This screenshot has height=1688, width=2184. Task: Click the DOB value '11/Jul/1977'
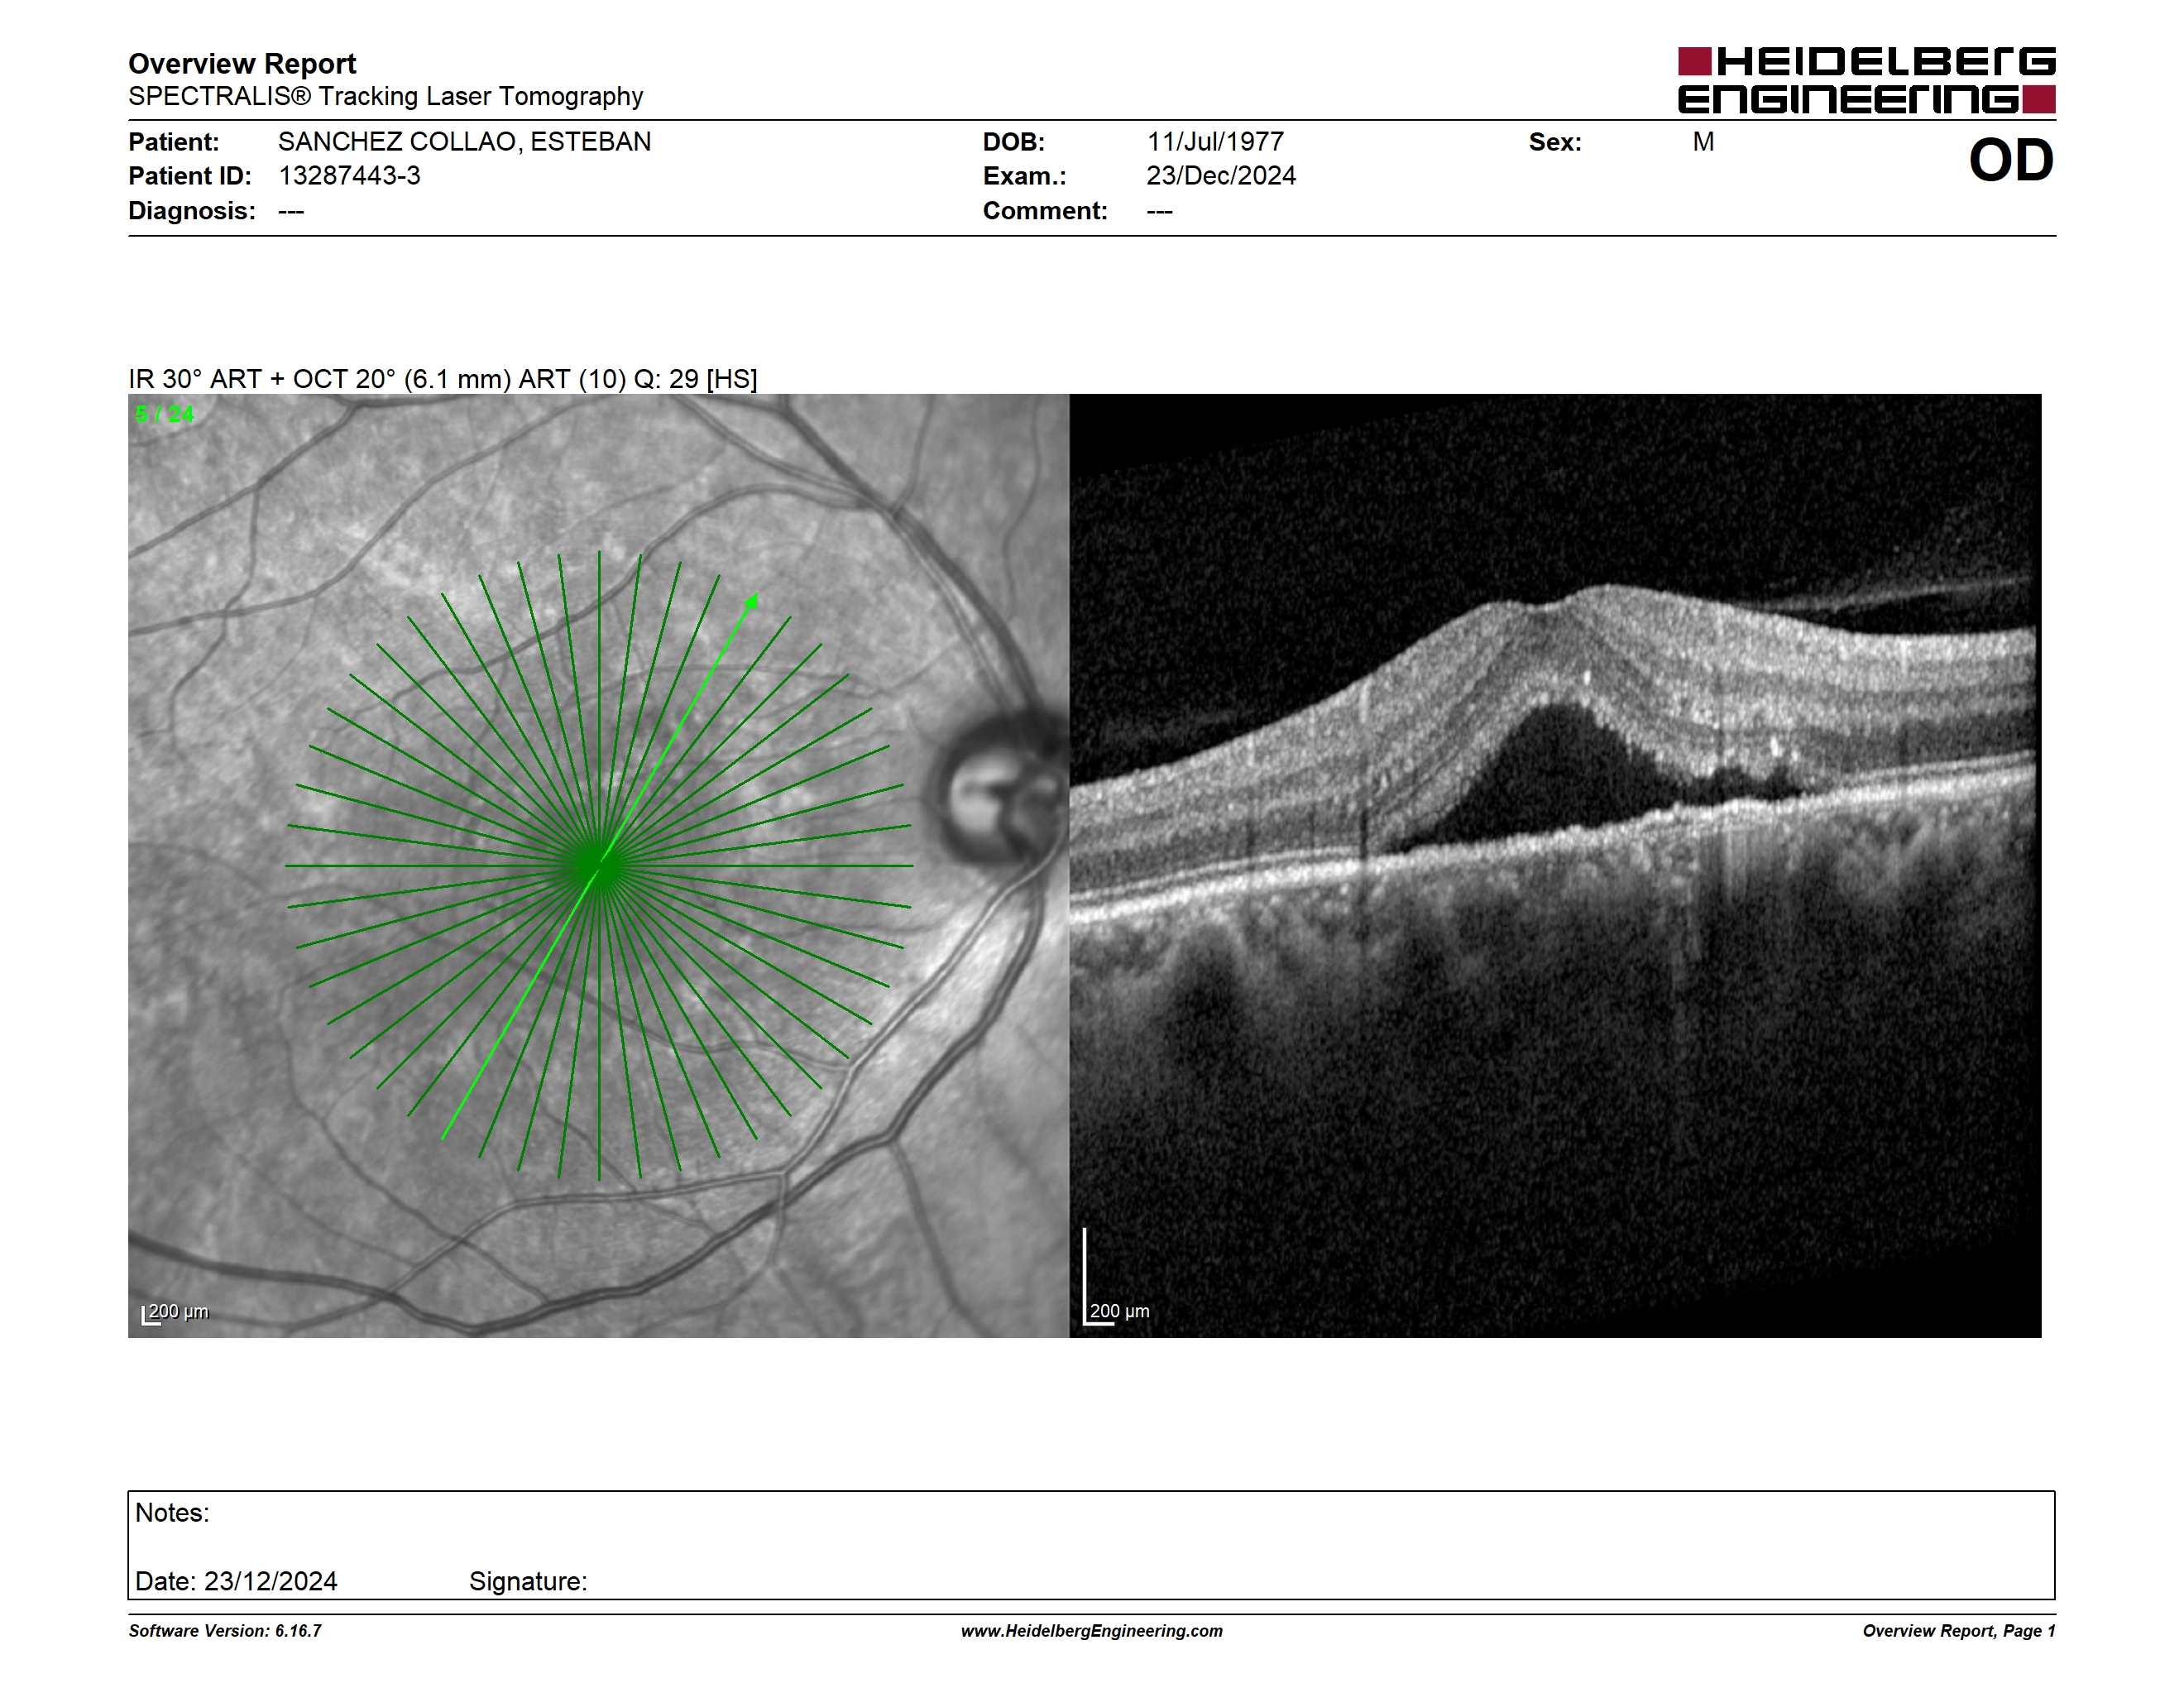click(1215, 142)
